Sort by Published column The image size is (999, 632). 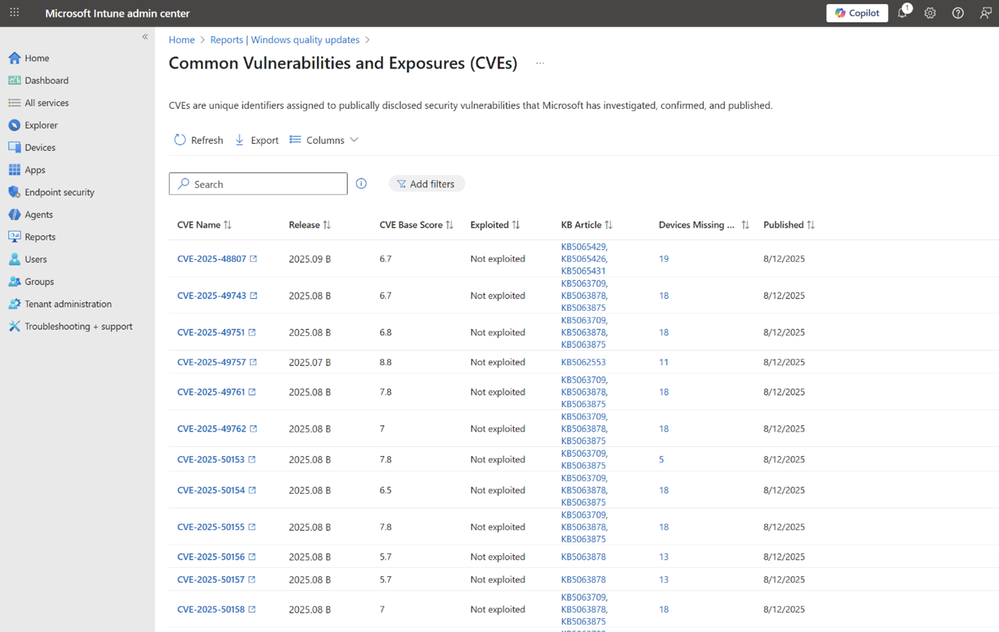[789, 225]
